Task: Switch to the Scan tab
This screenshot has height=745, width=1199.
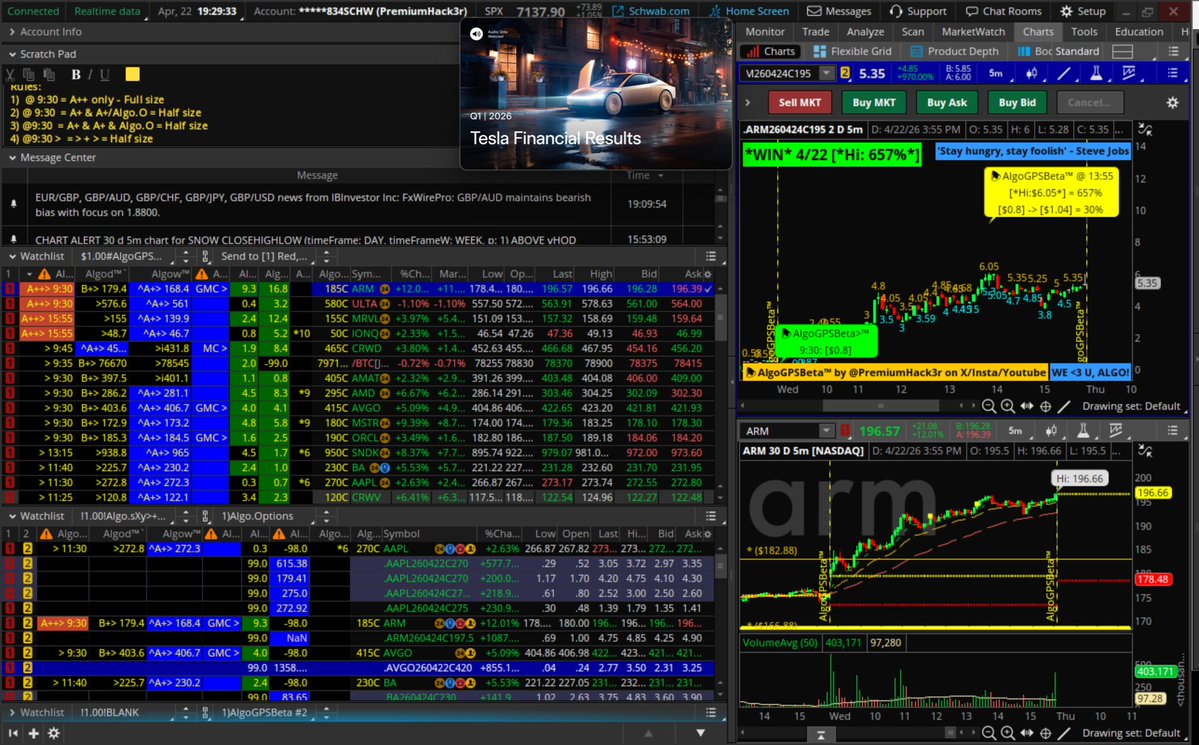Action: 912,31
